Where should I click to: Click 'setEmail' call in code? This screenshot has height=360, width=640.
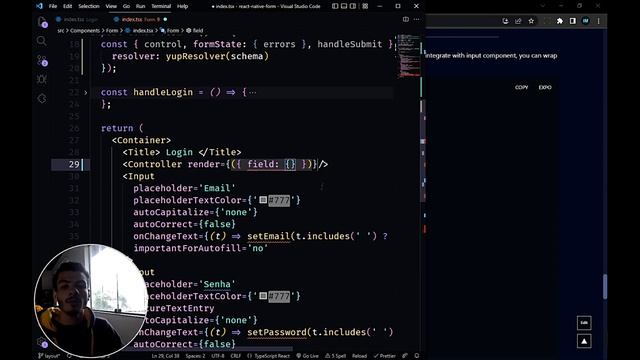click(x=269, y=236)
